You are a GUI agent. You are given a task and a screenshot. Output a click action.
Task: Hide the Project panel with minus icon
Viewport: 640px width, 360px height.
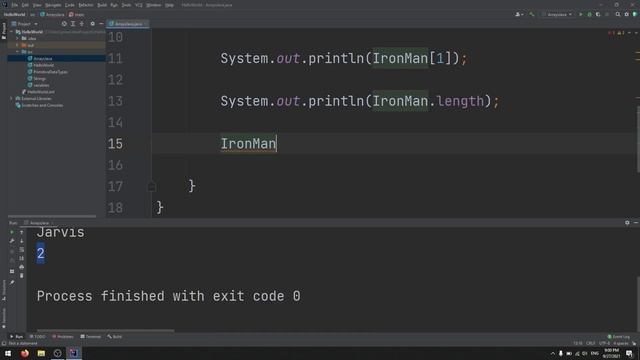101,24
